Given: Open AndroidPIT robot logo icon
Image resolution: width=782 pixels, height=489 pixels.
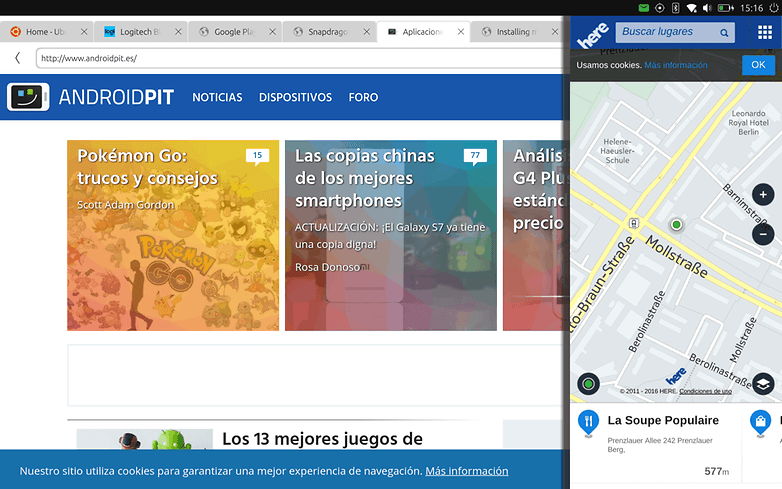Looking at the screenshot, I should click(x=28, y=97).
